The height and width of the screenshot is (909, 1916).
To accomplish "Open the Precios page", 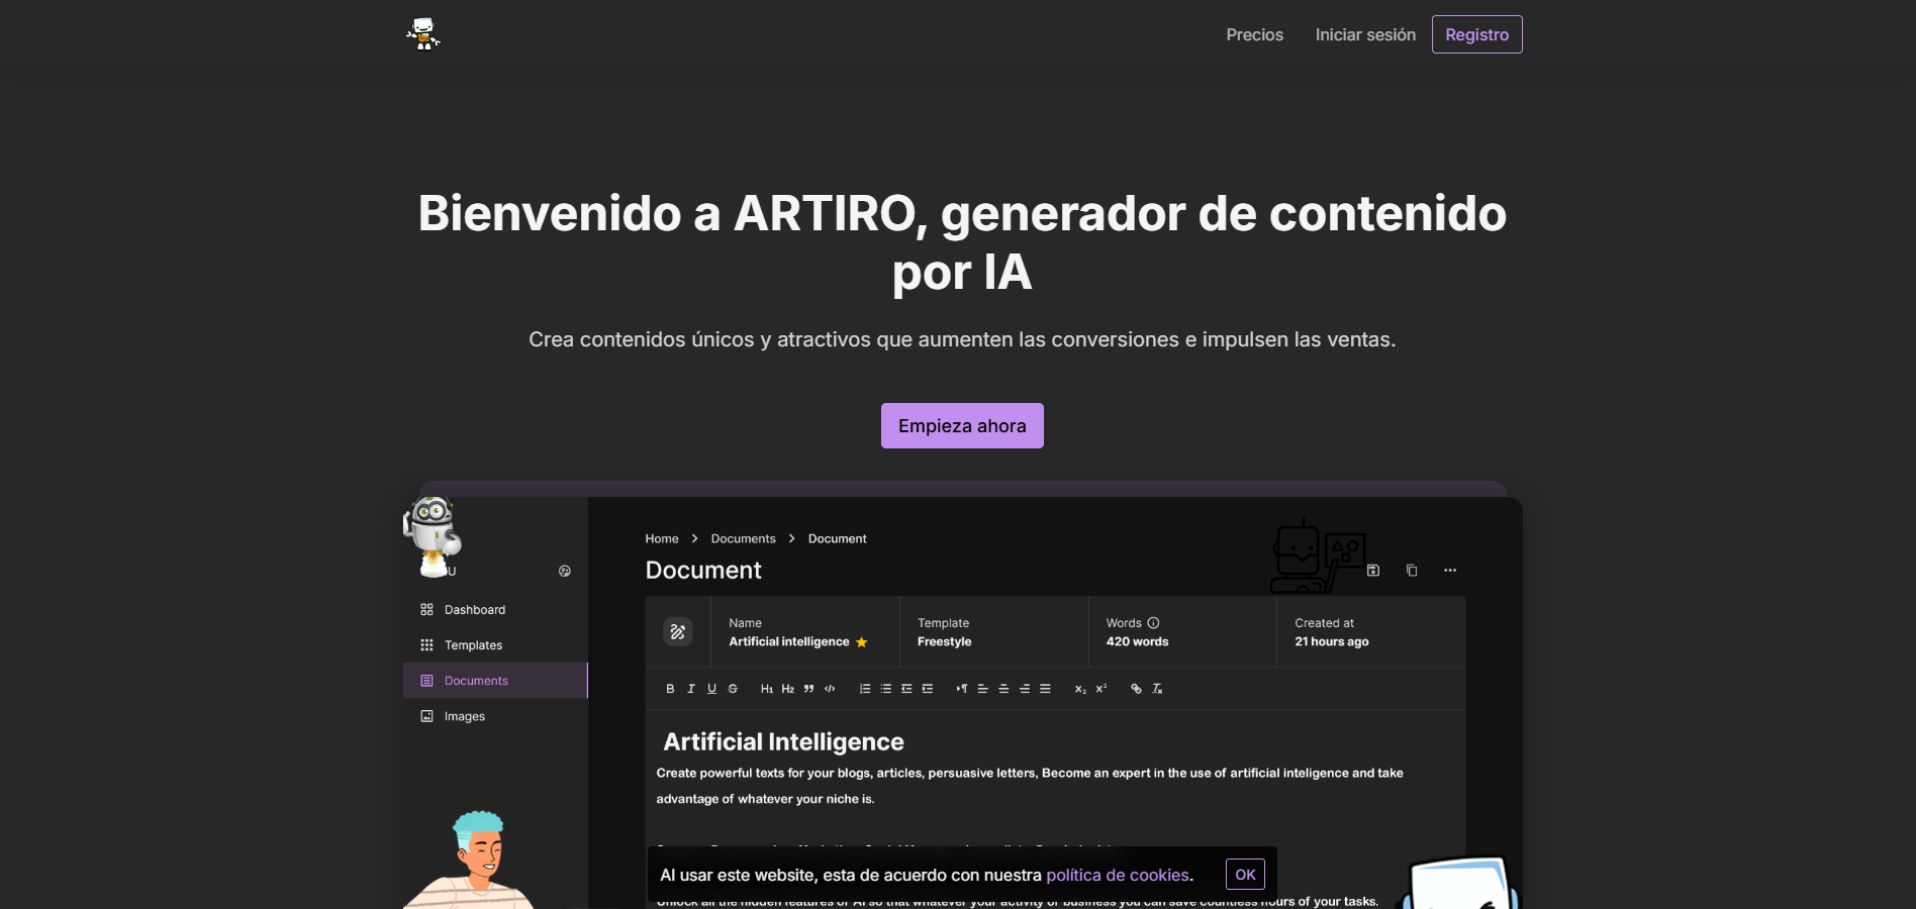I will click(x=1254, y=35).
